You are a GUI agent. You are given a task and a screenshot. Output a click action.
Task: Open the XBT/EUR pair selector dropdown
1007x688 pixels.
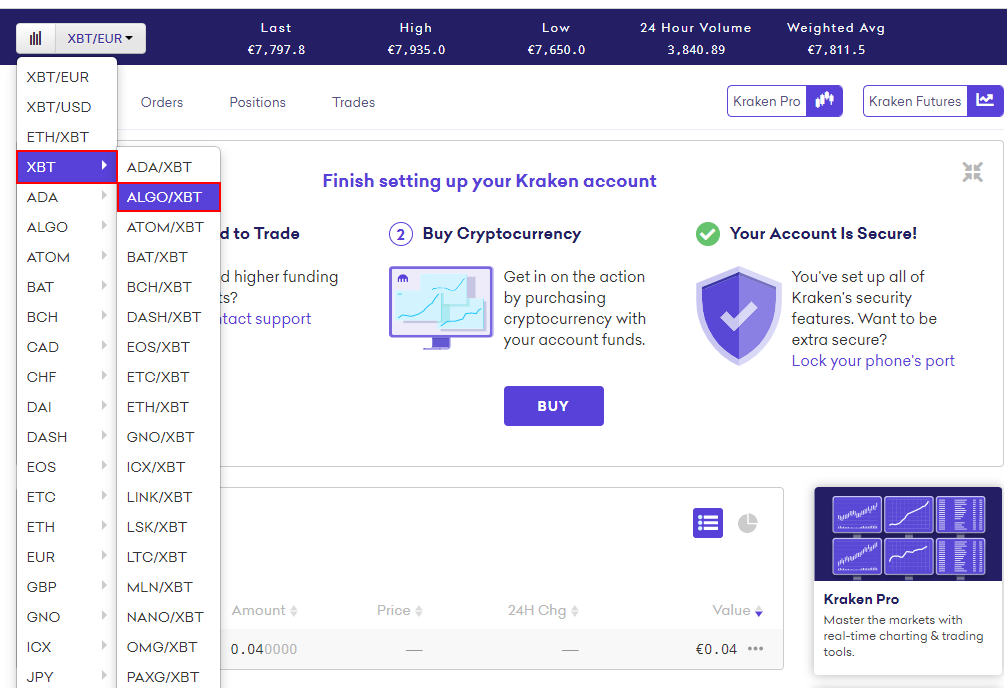101,39
